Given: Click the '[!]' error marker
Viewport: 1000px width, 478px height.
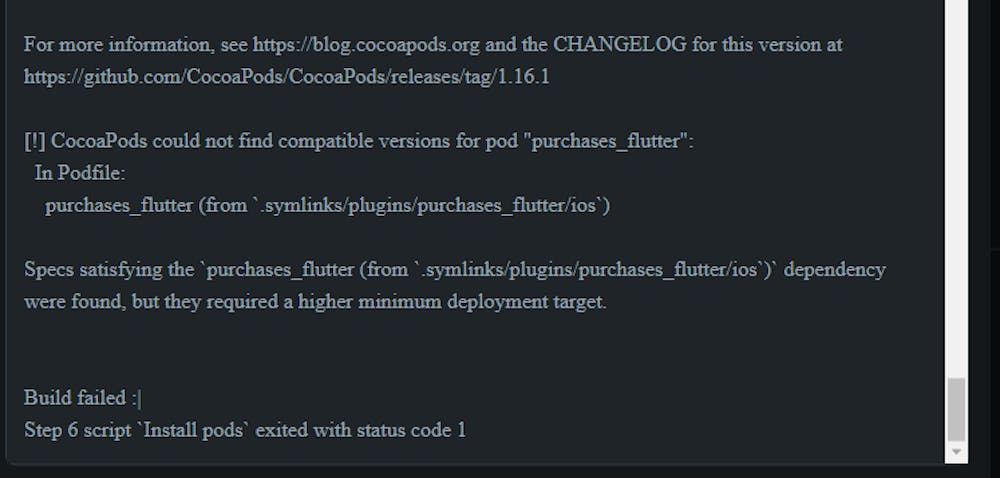Looking at the screenshot, I should (x=34, y=141).
